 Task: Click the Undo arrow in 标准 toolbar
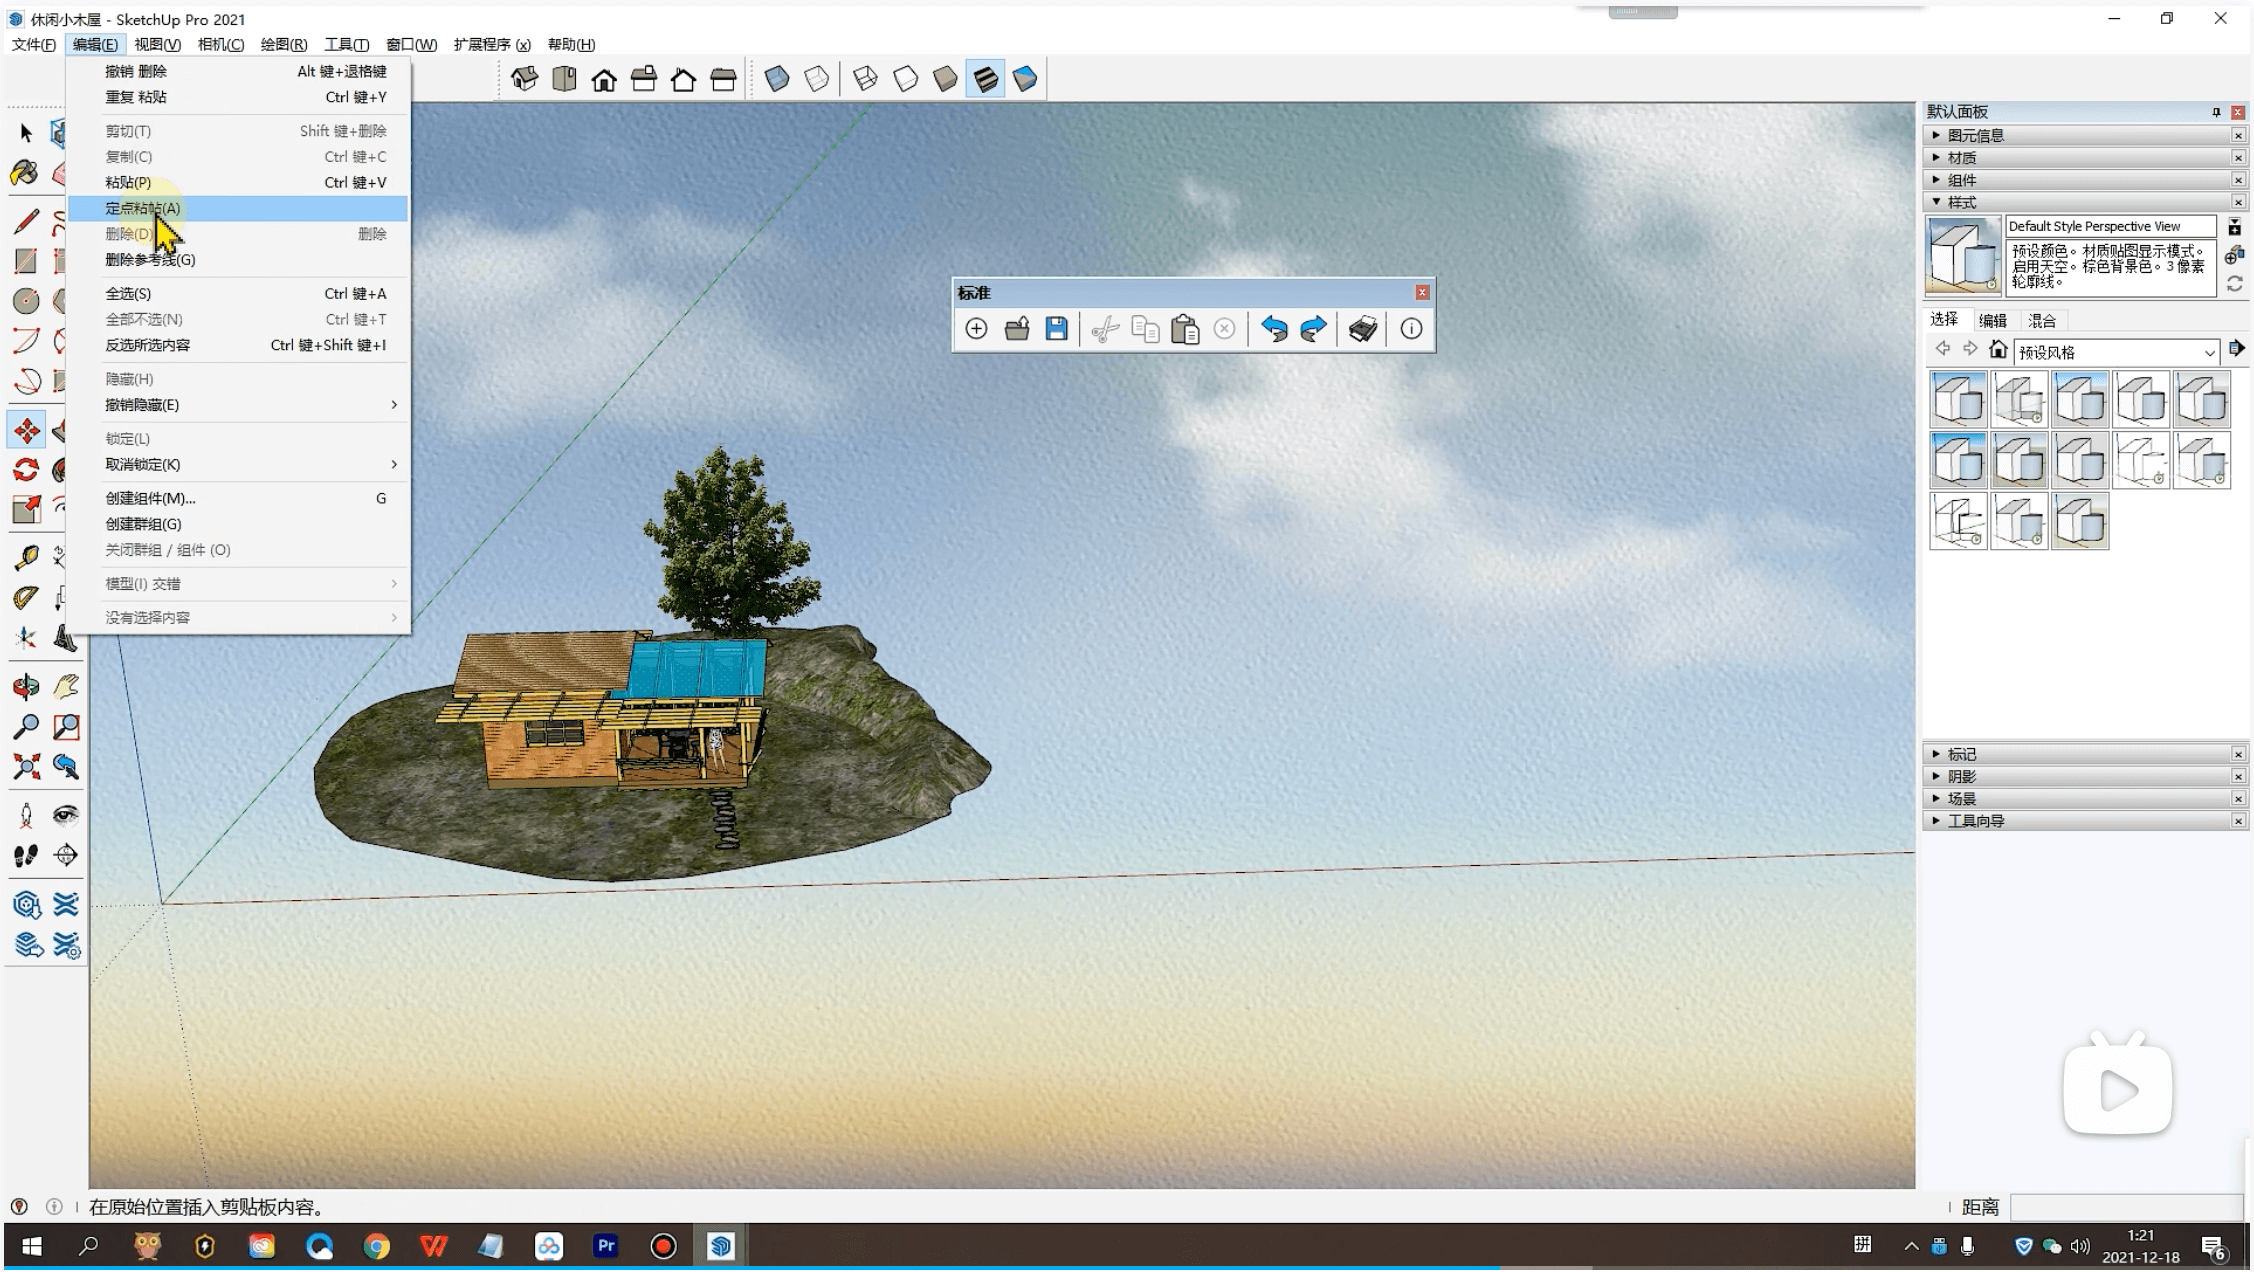pos(1273,329)
